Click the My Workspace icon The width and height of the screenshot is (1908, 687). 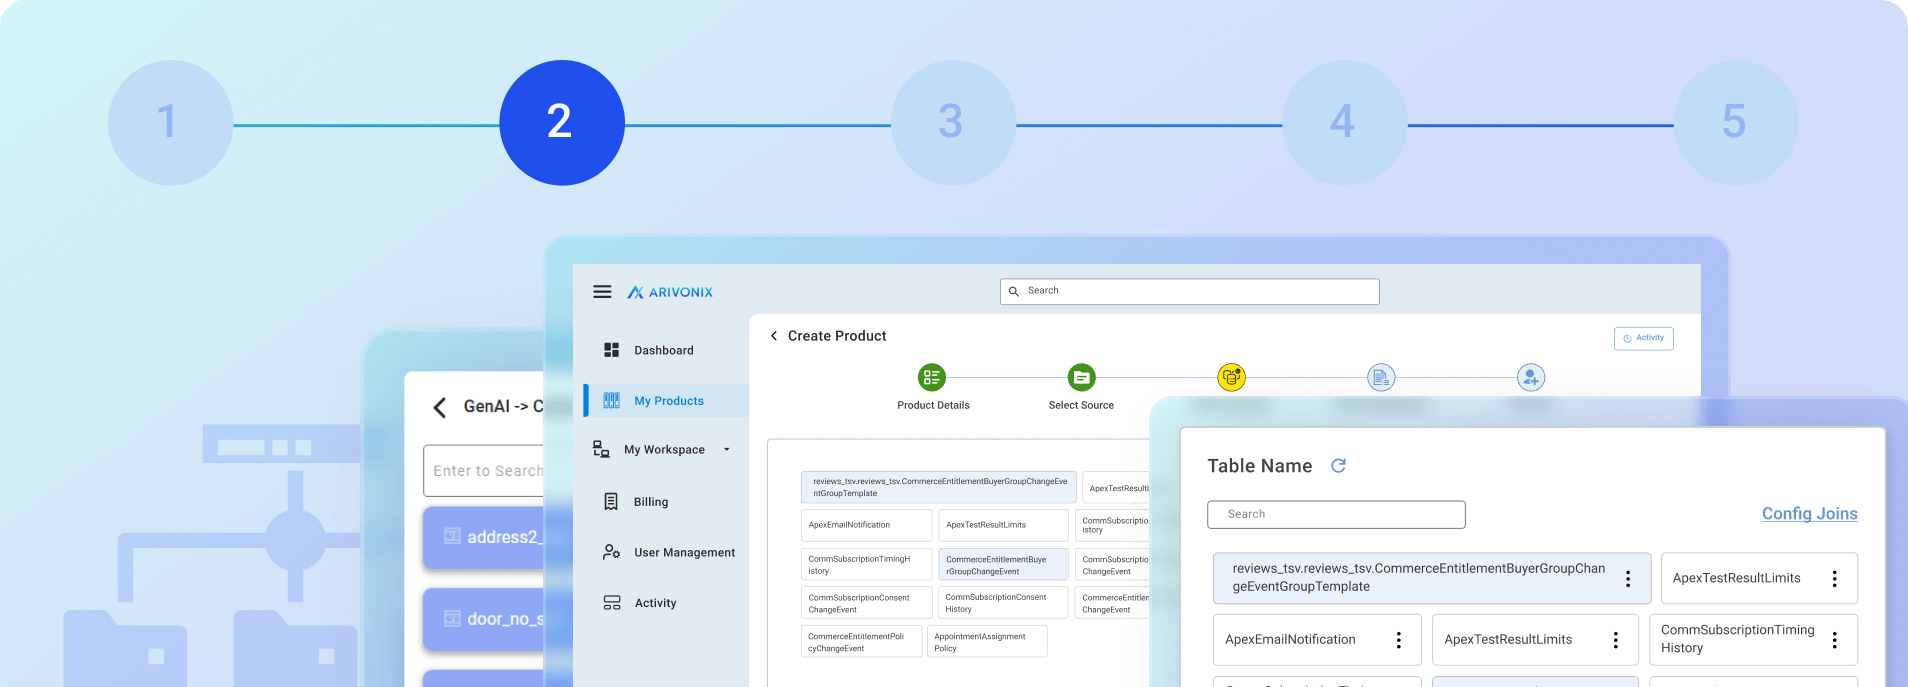point(601,449)
